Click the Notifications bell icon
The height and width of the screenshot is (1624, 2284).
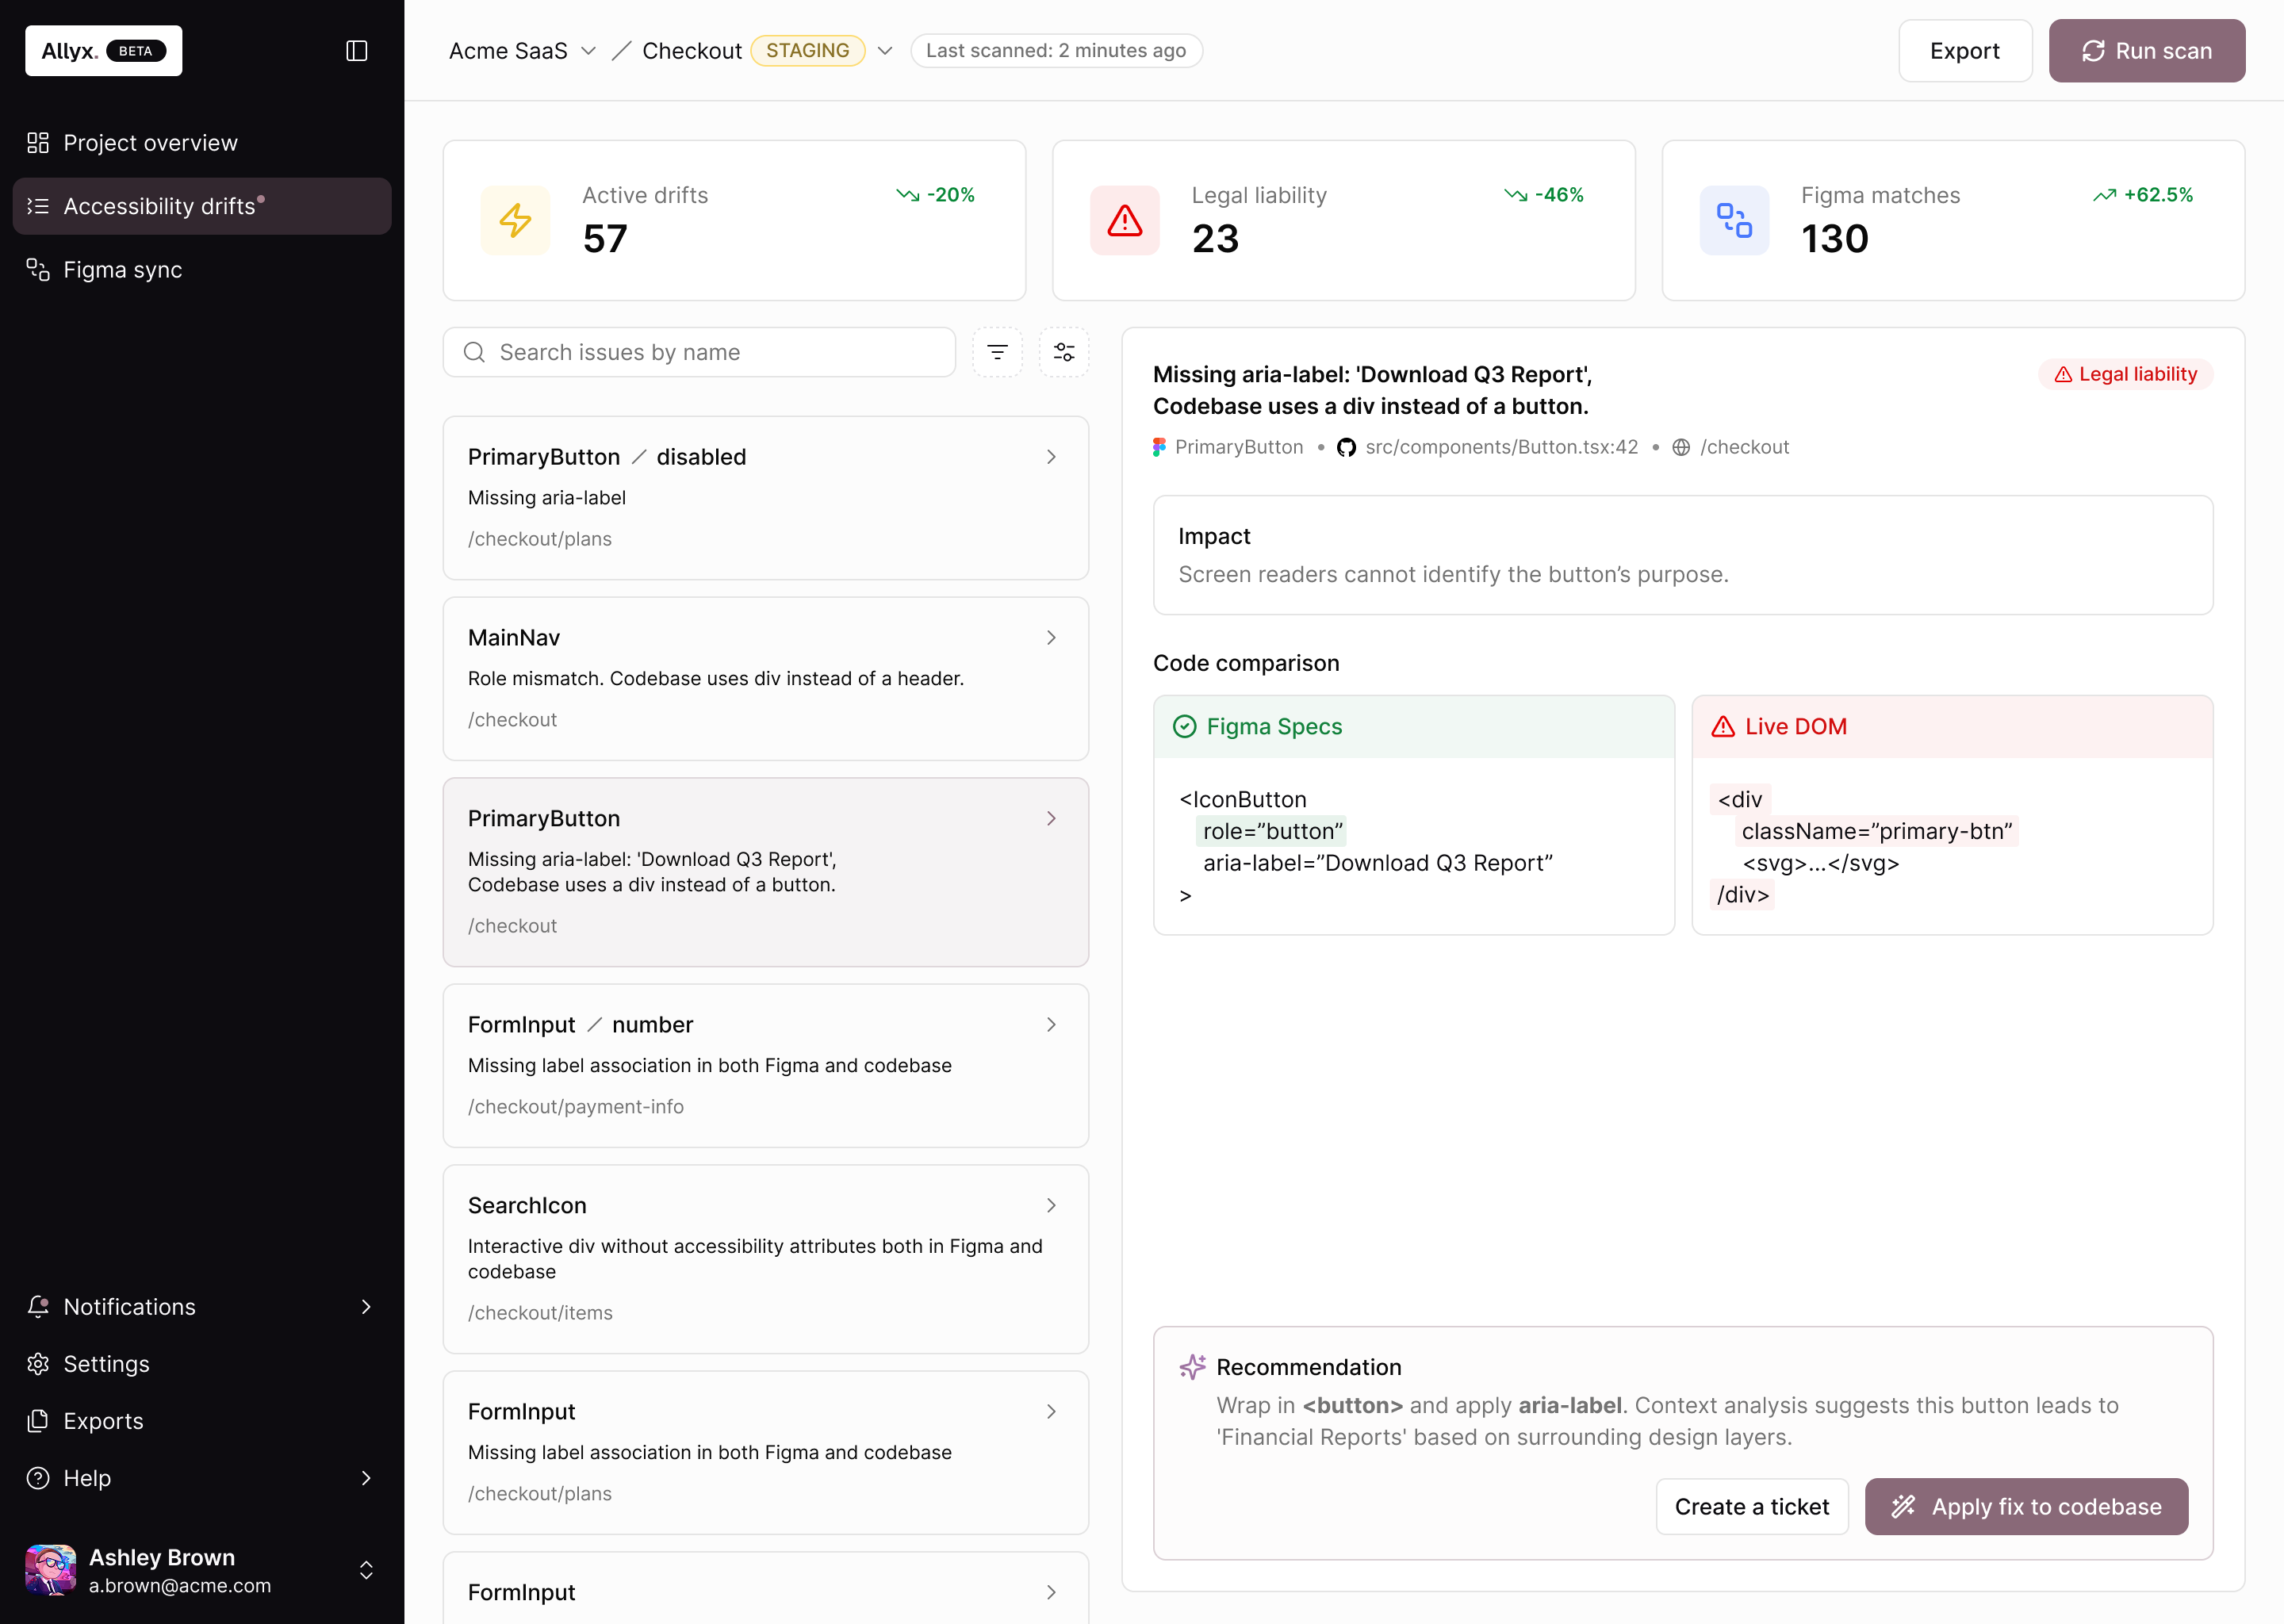tap(38, 1307)
